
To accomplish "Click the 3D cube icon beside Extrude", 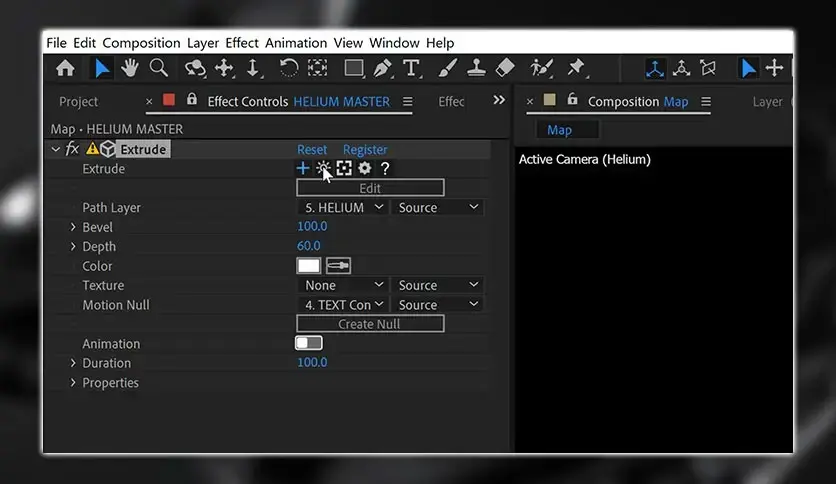I will [x=108, y=149].
